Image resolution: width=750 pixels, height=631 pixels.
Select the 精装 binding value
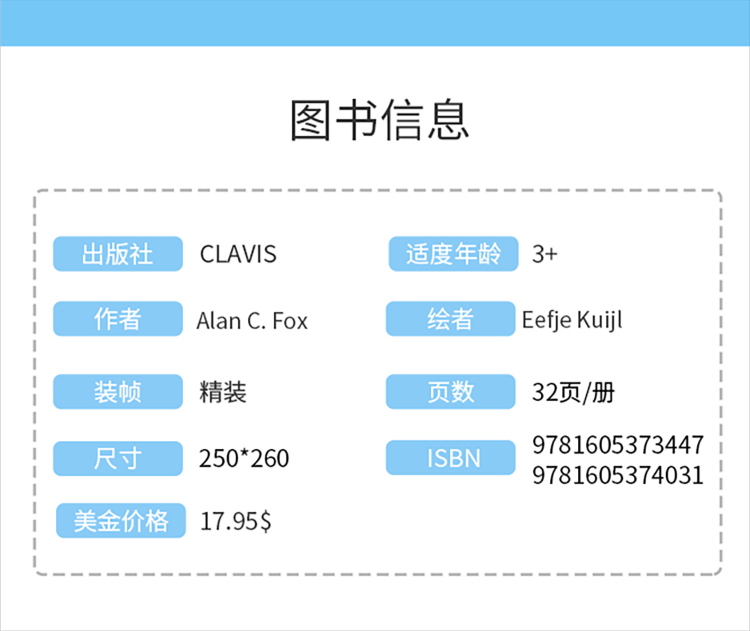pyautogui.click(x=223, y=392)
